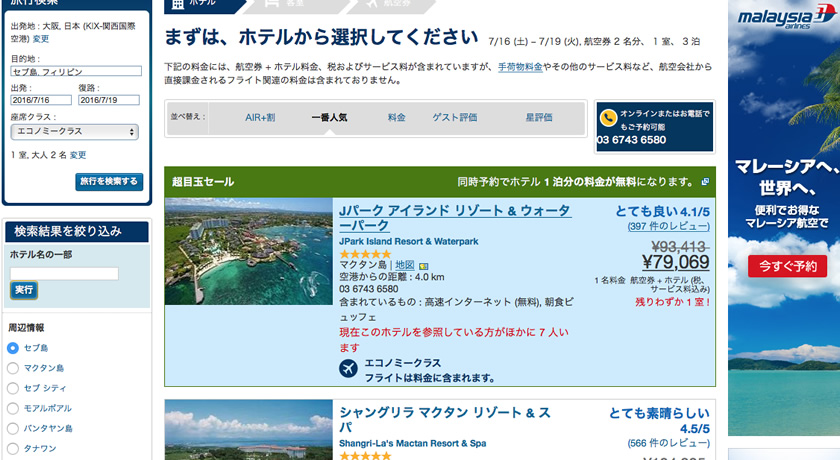Click 目的地 input field セブ島

76,71
